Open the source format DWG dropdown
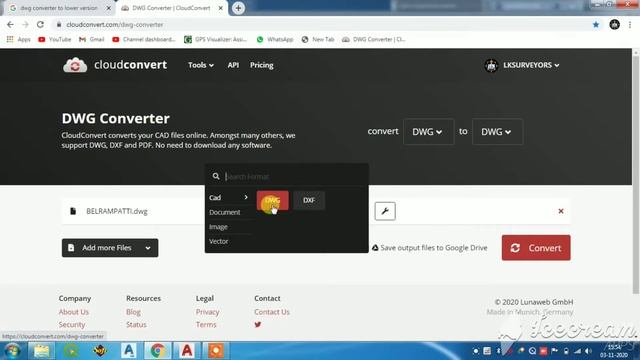 (x=428, y=131)
